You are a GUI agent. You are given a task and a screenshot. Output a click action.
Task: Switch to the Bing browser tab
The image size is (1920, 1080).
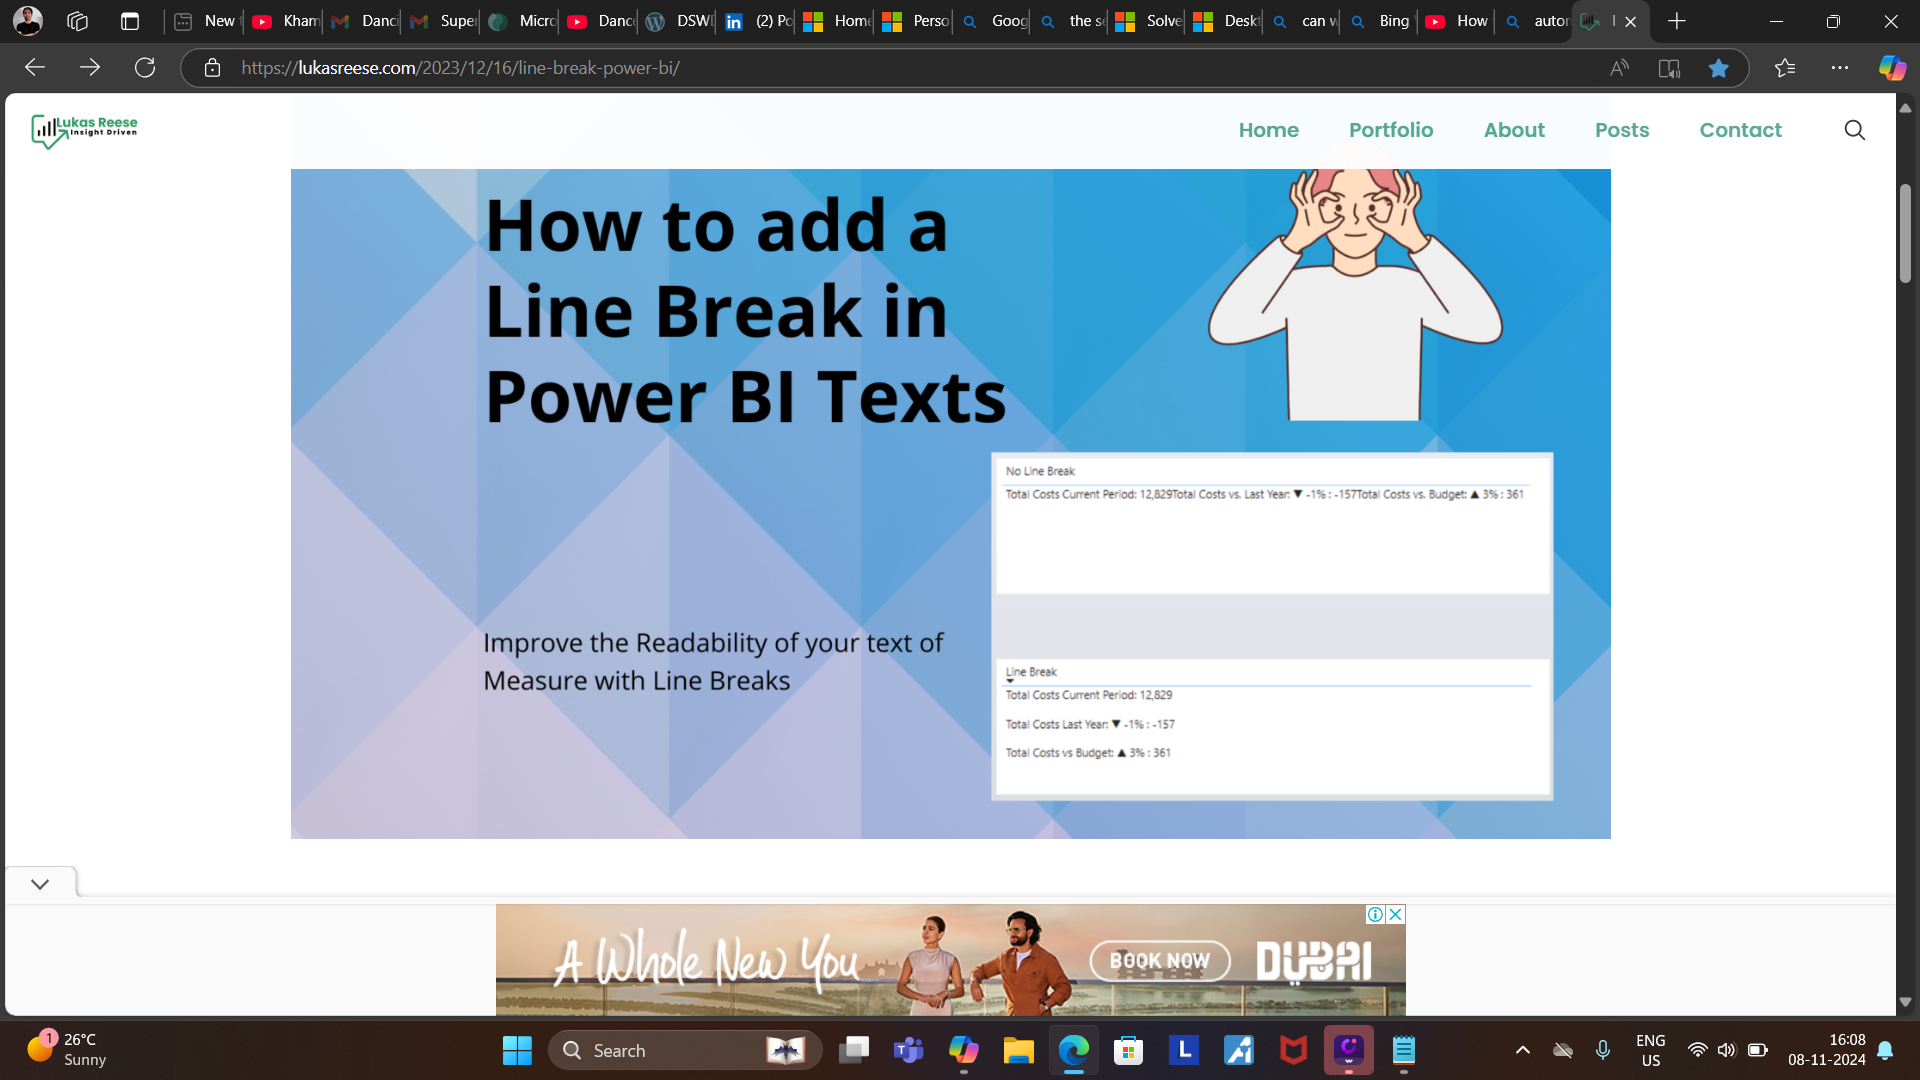point(1380,21)
